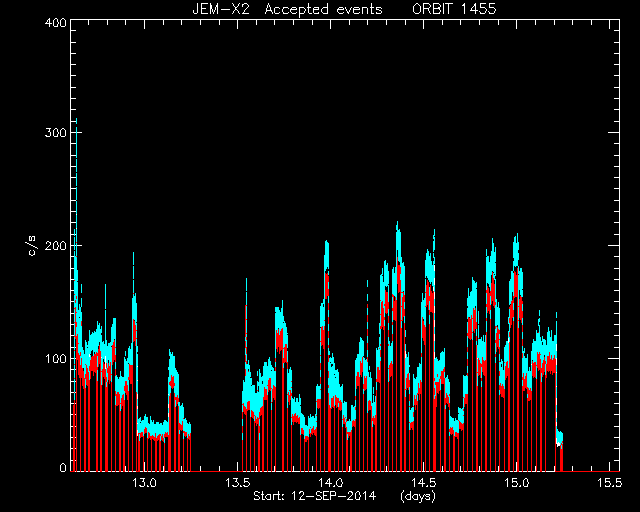Select the 100 y-axis tick label
Screen dimensions: 640x512
(56, 359)
